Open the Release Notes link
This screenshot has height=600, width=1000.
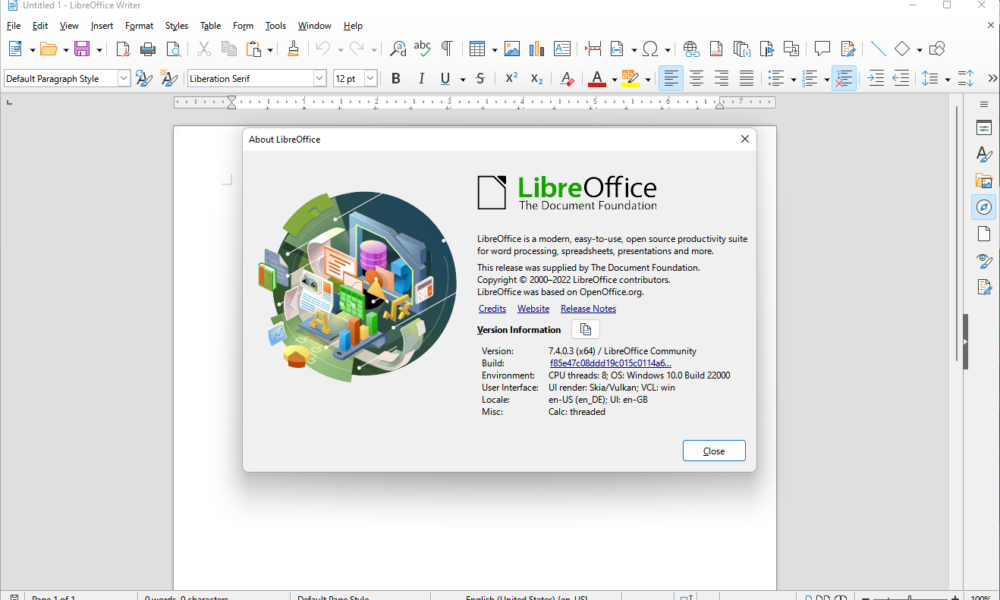coord(588,308)
